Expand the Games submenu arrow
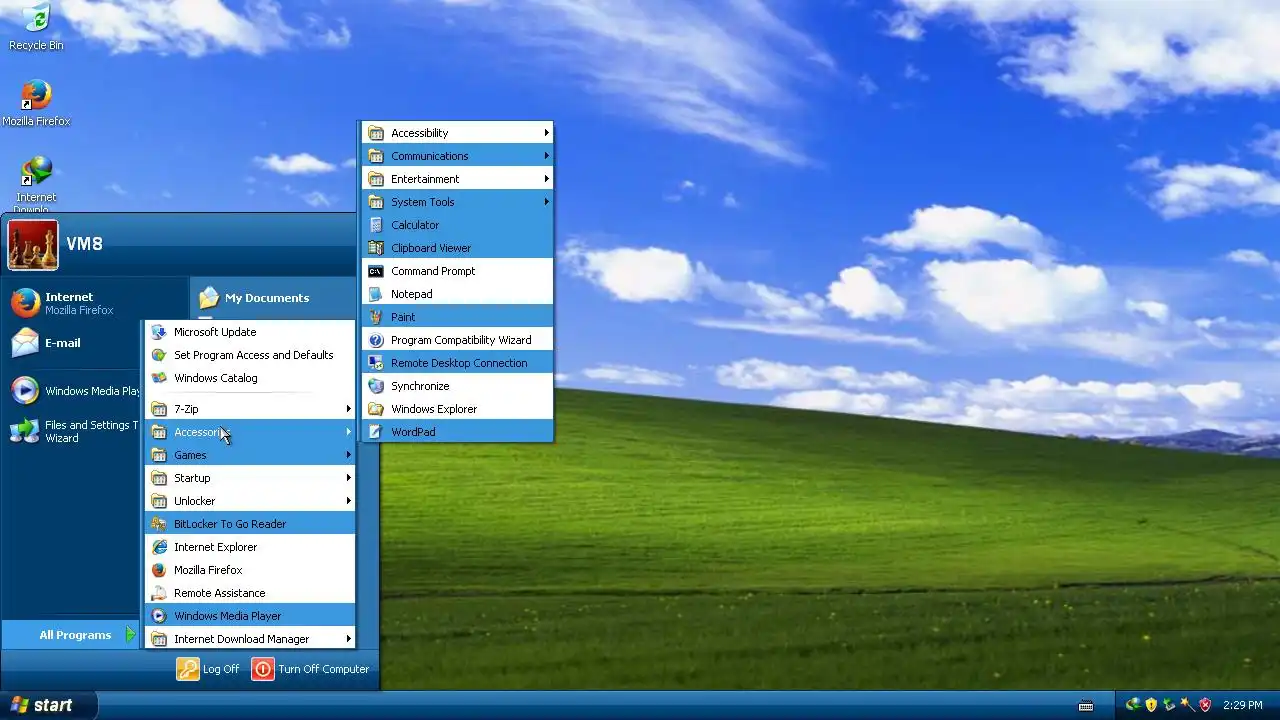 (349, 455)
